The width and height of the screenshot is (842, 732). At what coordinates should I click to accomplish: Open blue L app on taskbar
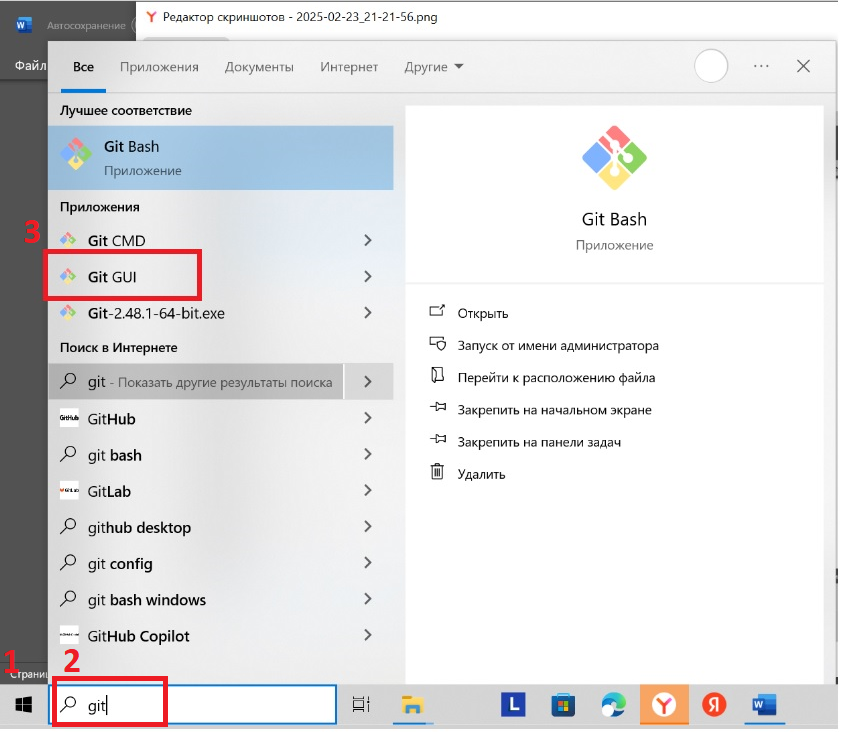[513, 705]
